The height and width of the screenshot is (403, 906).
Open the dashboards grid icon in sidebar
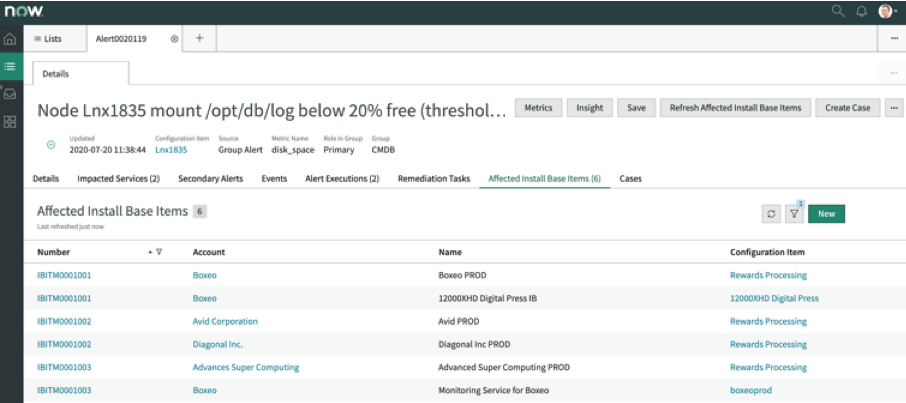click(x=10, y=122)
